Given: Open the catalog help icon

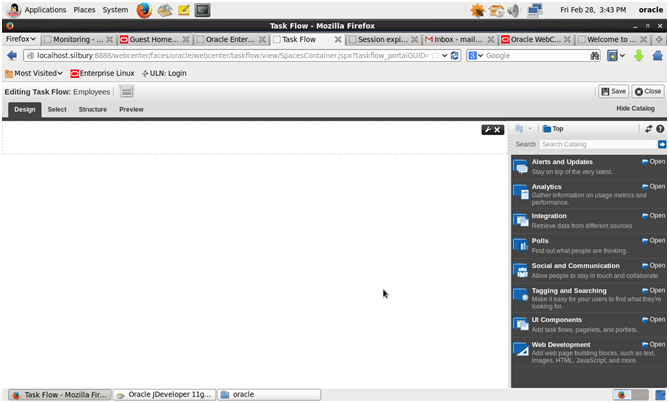Looking at the screenshot, I should pyautogui.click(x=660, y=129).
